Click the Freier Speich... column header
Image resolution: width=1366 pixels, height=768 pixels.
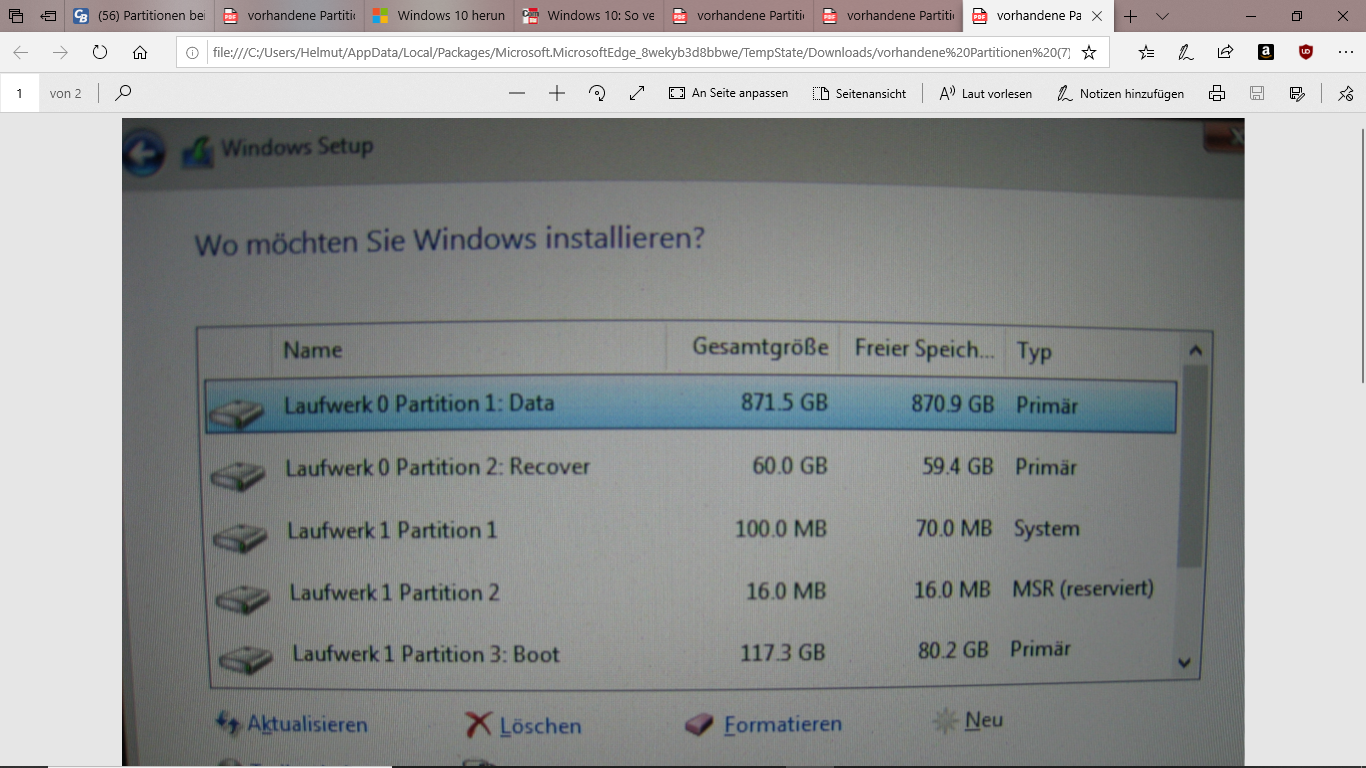coord(925,349)
